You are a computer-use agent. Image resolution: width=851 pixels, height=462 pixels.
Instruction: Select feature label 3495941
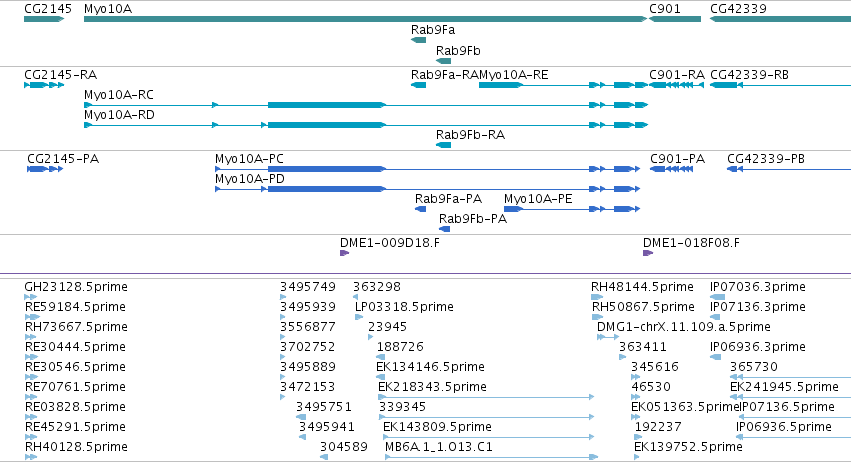327,427
